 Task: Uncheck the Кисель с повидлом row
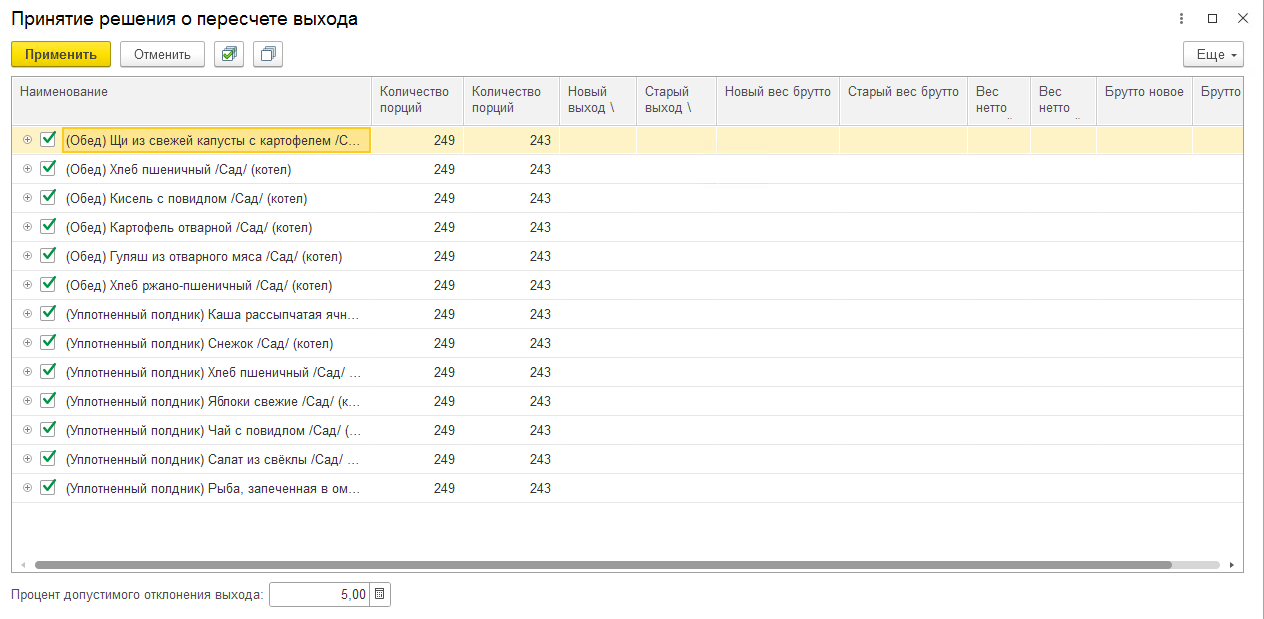click(x=48, y=198)
